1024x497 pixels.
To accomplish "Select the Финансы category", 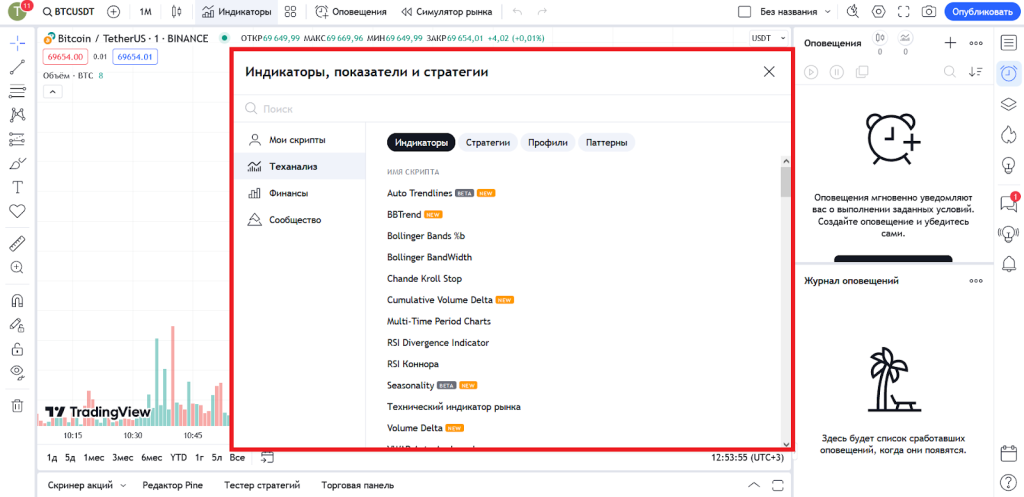I will 300,193.
